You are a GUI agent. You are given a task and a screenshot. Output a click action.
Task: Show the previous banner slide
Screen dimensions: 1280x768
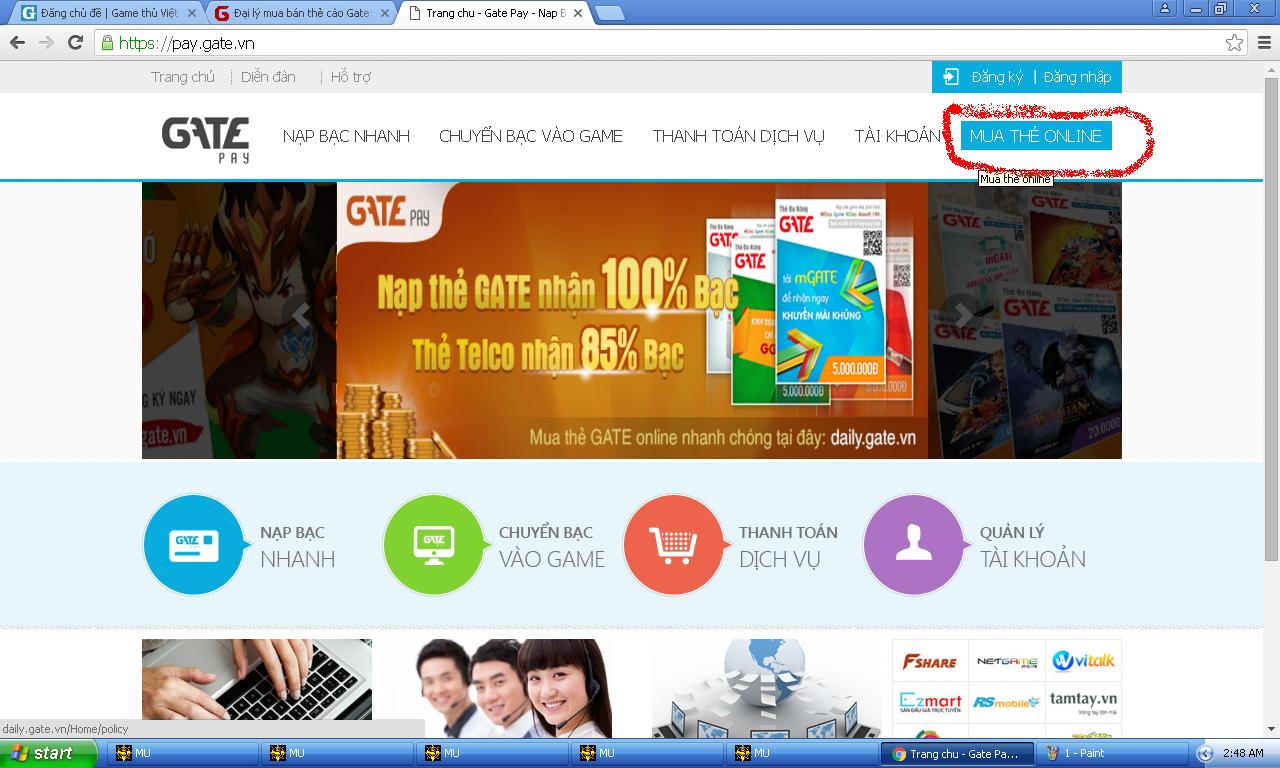coord(301,316)
